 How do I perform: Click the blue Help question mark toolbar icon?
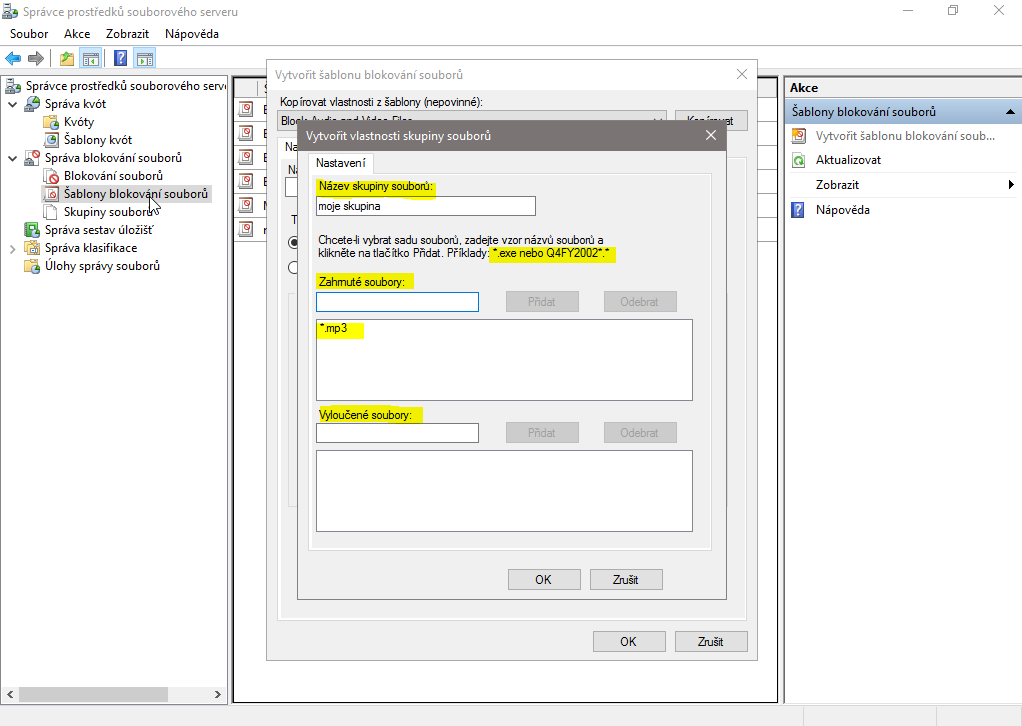[120, 58]
